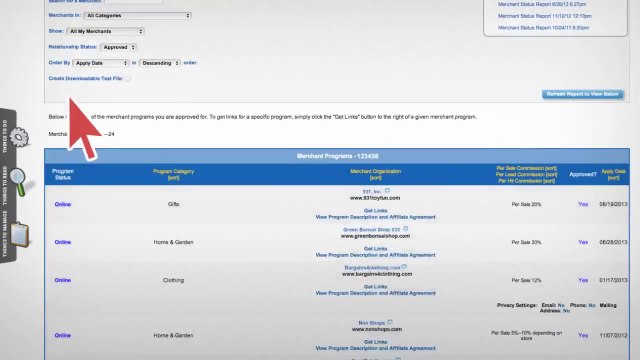The height and width of the screenshot is (360, 640).
Task: Click Get Links for 931toyfun.com
Action: [x=376, y=211]
